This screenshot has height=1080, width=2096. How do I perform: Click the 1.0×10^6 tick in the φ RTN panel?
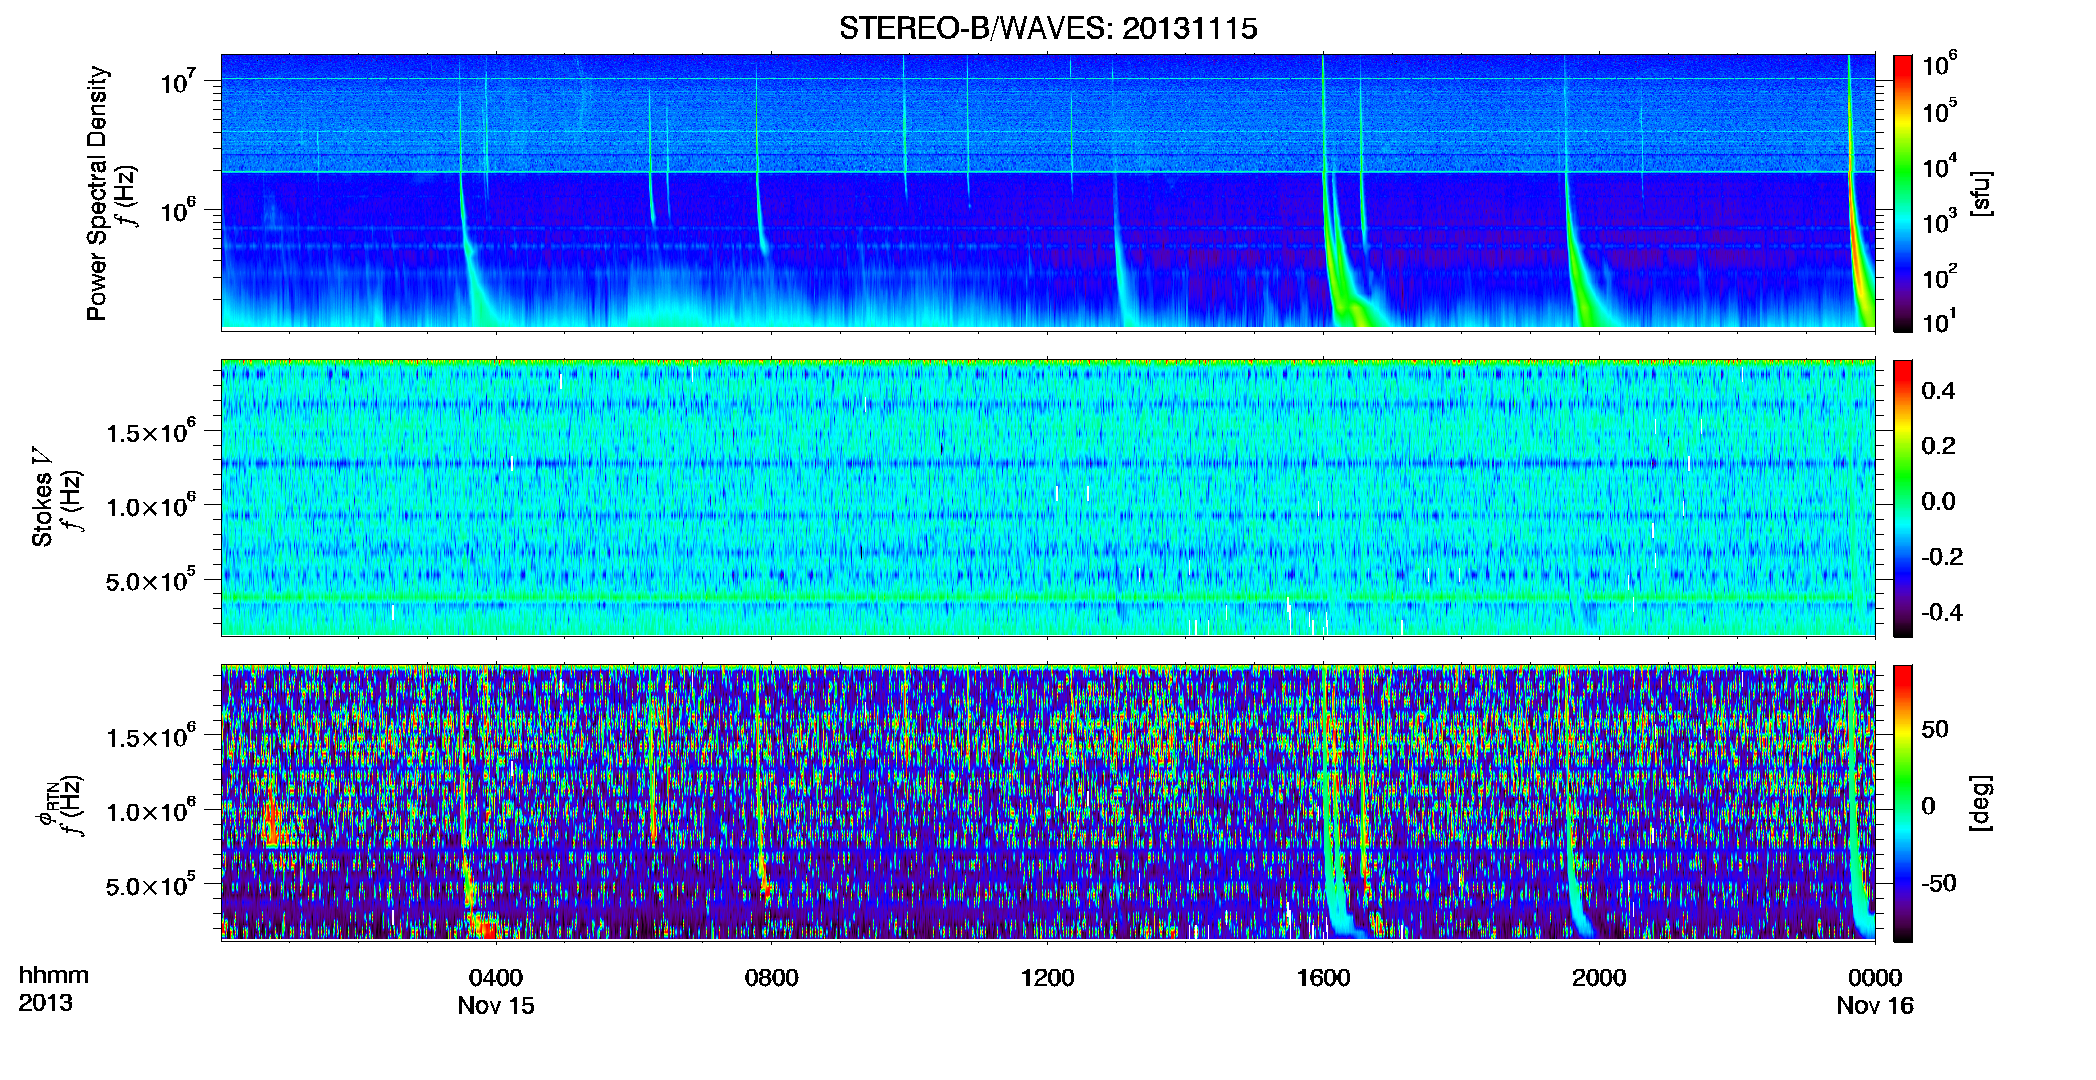tap(151, 811)
